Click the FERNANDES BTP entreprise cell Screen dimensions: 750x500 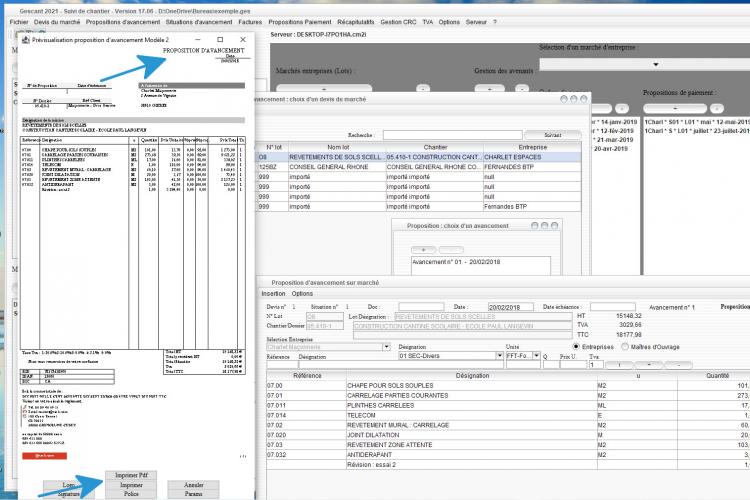[532, 167]
